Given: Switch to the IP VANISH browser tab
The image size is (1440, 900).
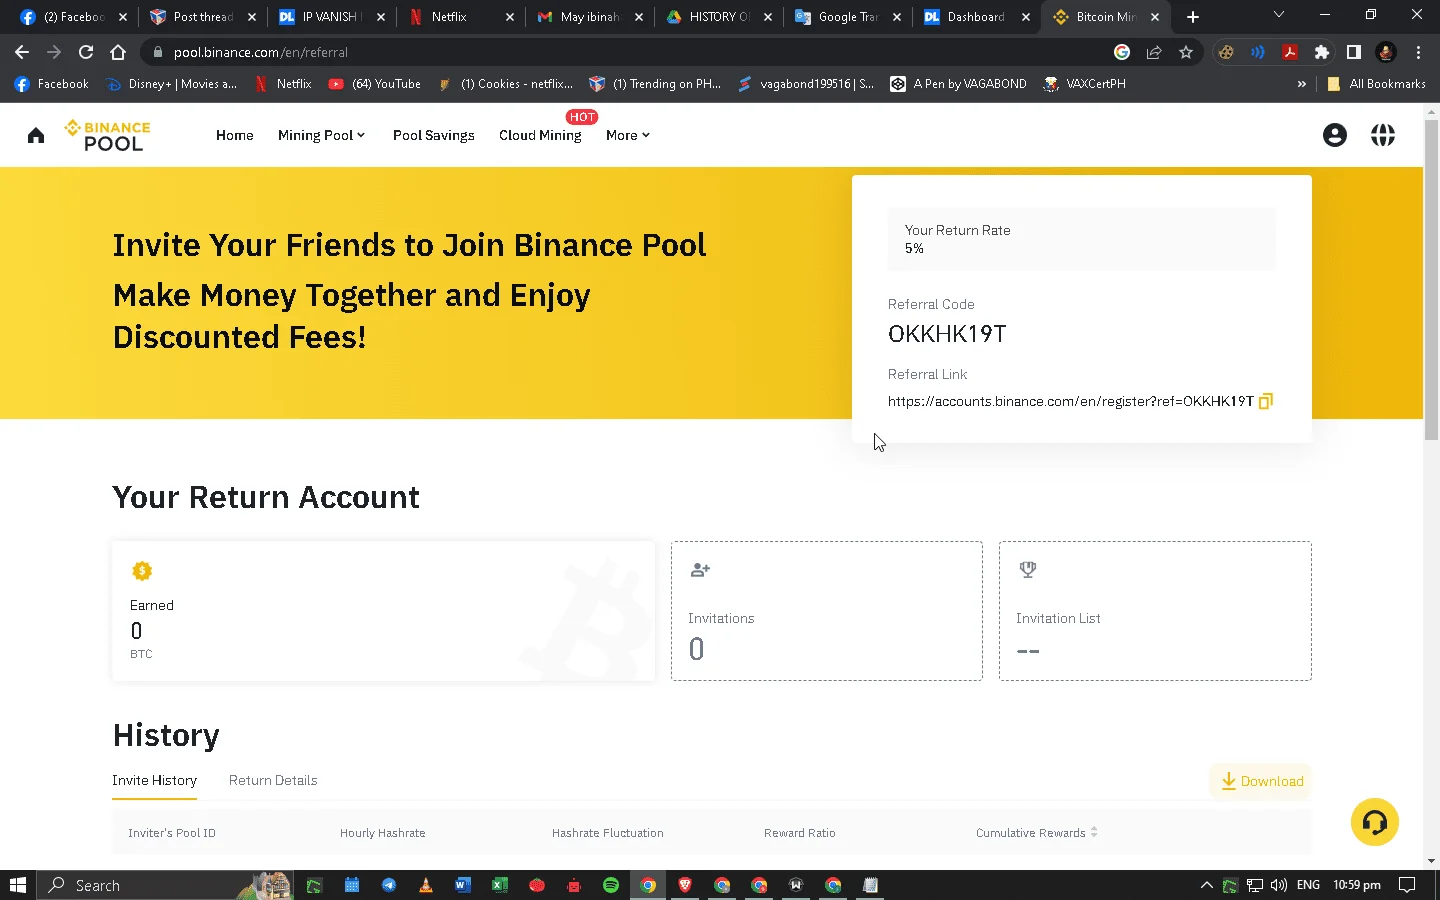Looking at the screenshot, I should coord(331,16).
